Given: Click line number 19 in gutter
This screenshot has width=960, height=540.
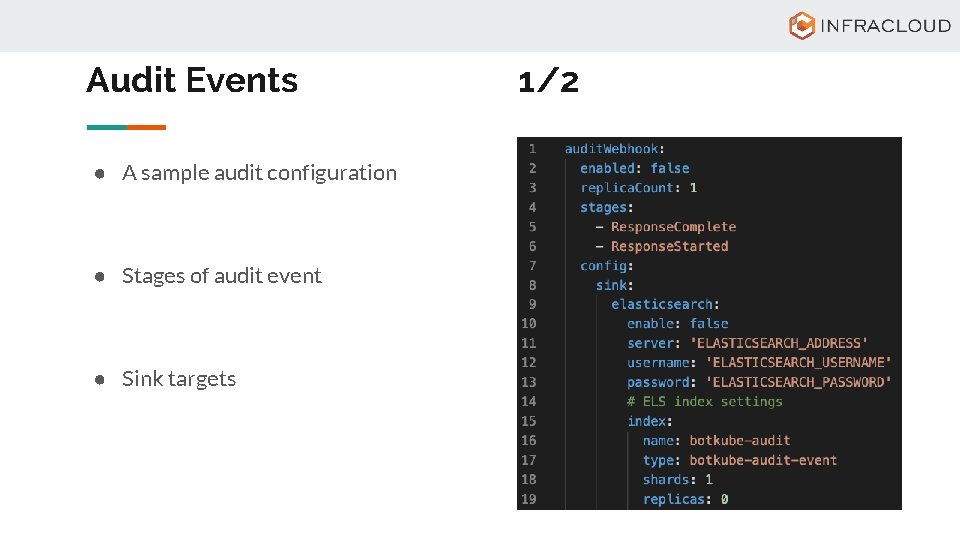Looking at the screenshot, I should [529, 499].
